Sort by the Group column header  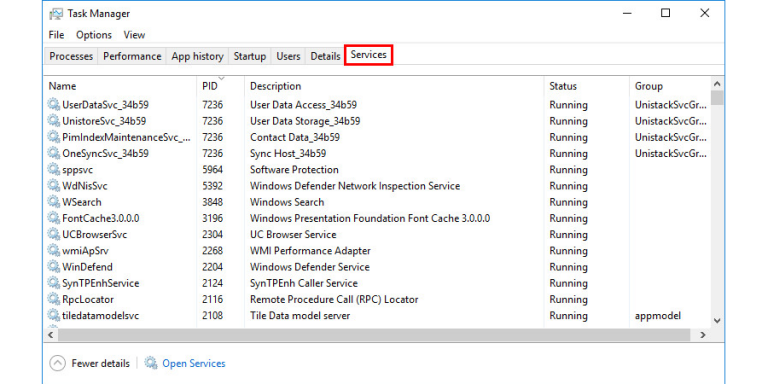click(x=670, y=86)
